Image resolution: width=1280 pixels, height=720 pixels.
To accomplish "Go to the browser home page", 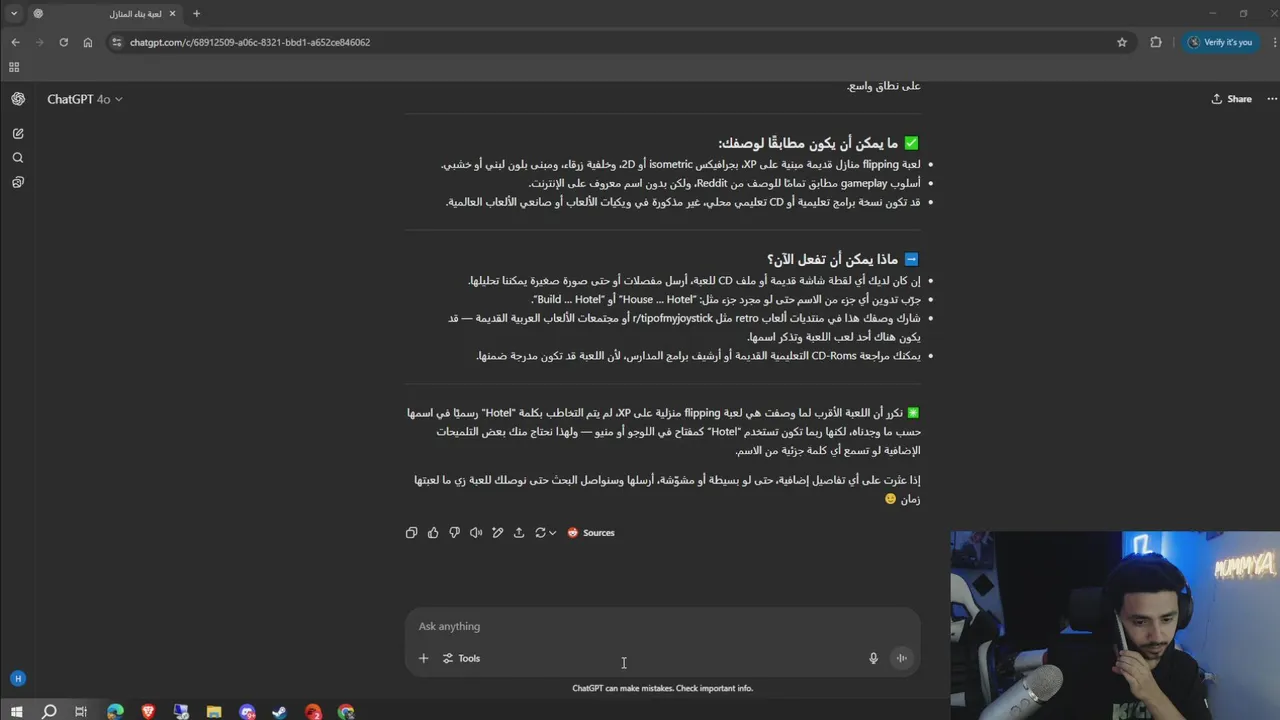I will pyautogui.click(x=88, y=42).
